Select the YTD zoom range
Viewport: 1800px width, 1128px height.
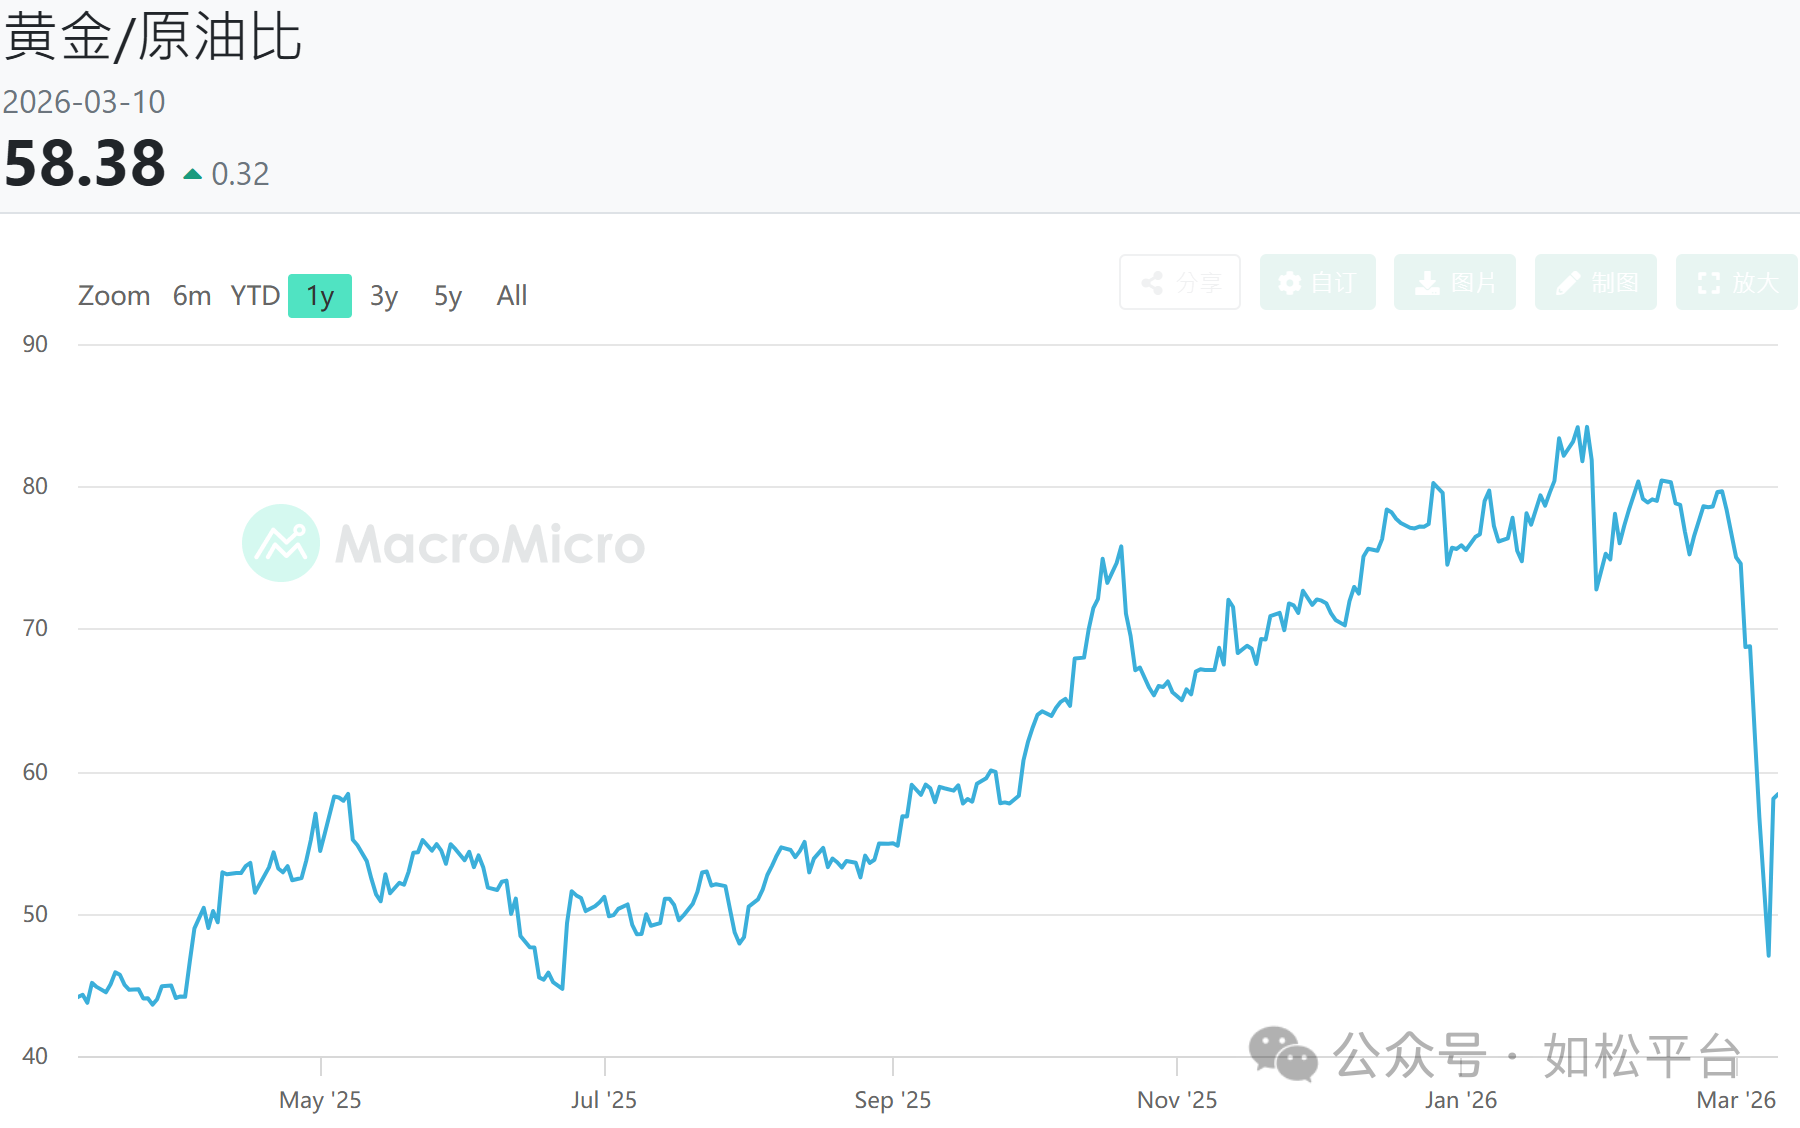(x=255, y=296)
